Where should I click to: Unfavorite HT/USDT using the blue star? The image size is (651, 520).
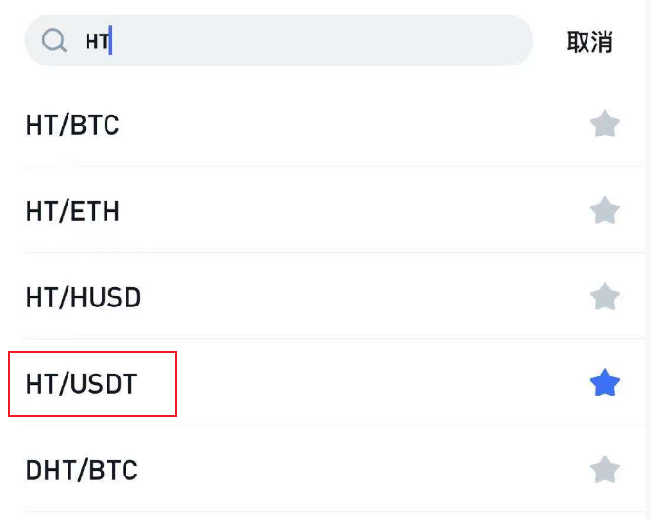click(604, 383)
